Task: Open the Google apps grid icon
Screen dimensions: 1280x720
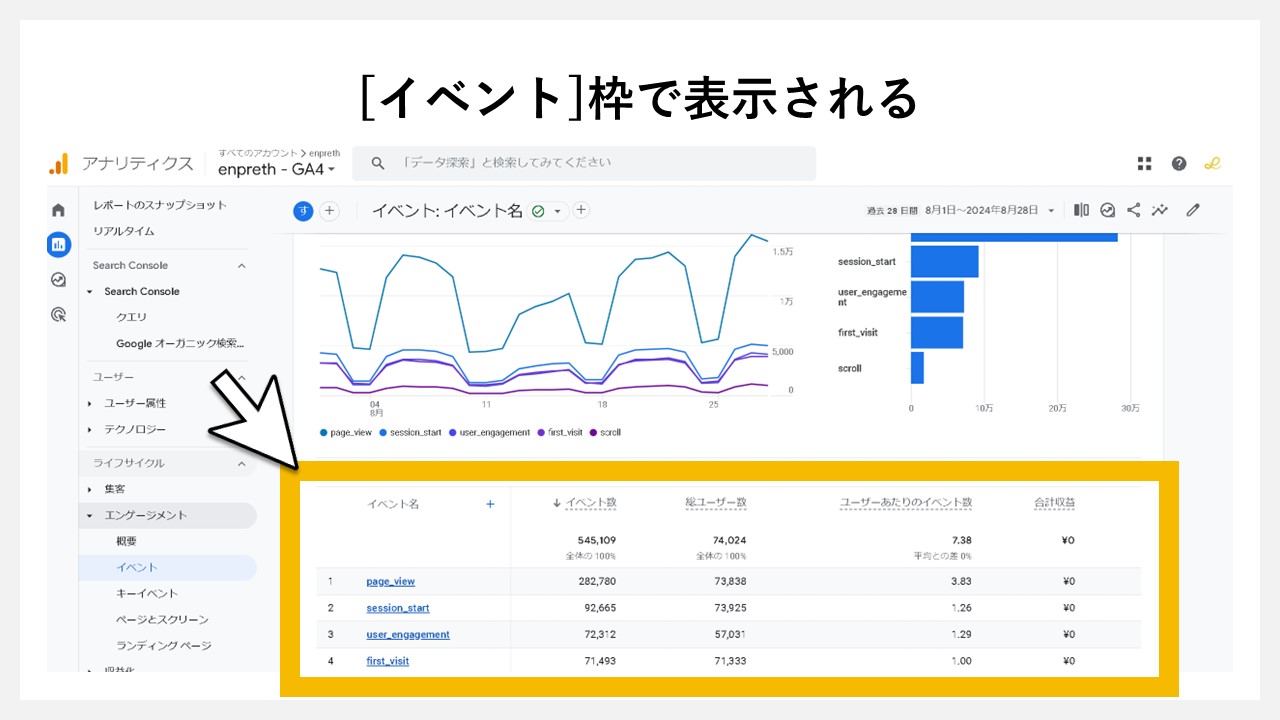Action: [1144, 162]
